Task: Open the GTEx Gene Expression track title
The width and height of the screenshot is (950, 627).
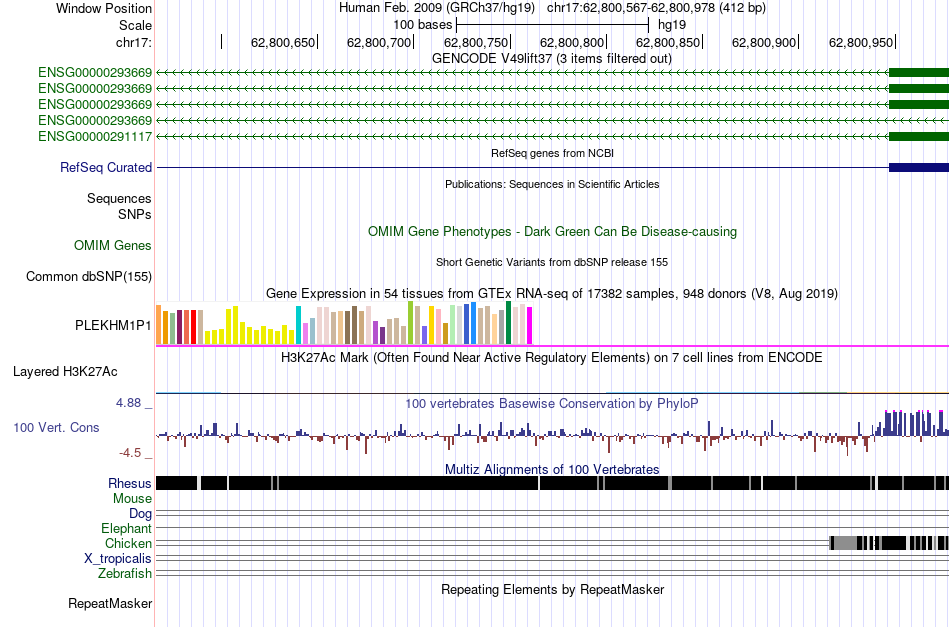Action: click(552, 294)
